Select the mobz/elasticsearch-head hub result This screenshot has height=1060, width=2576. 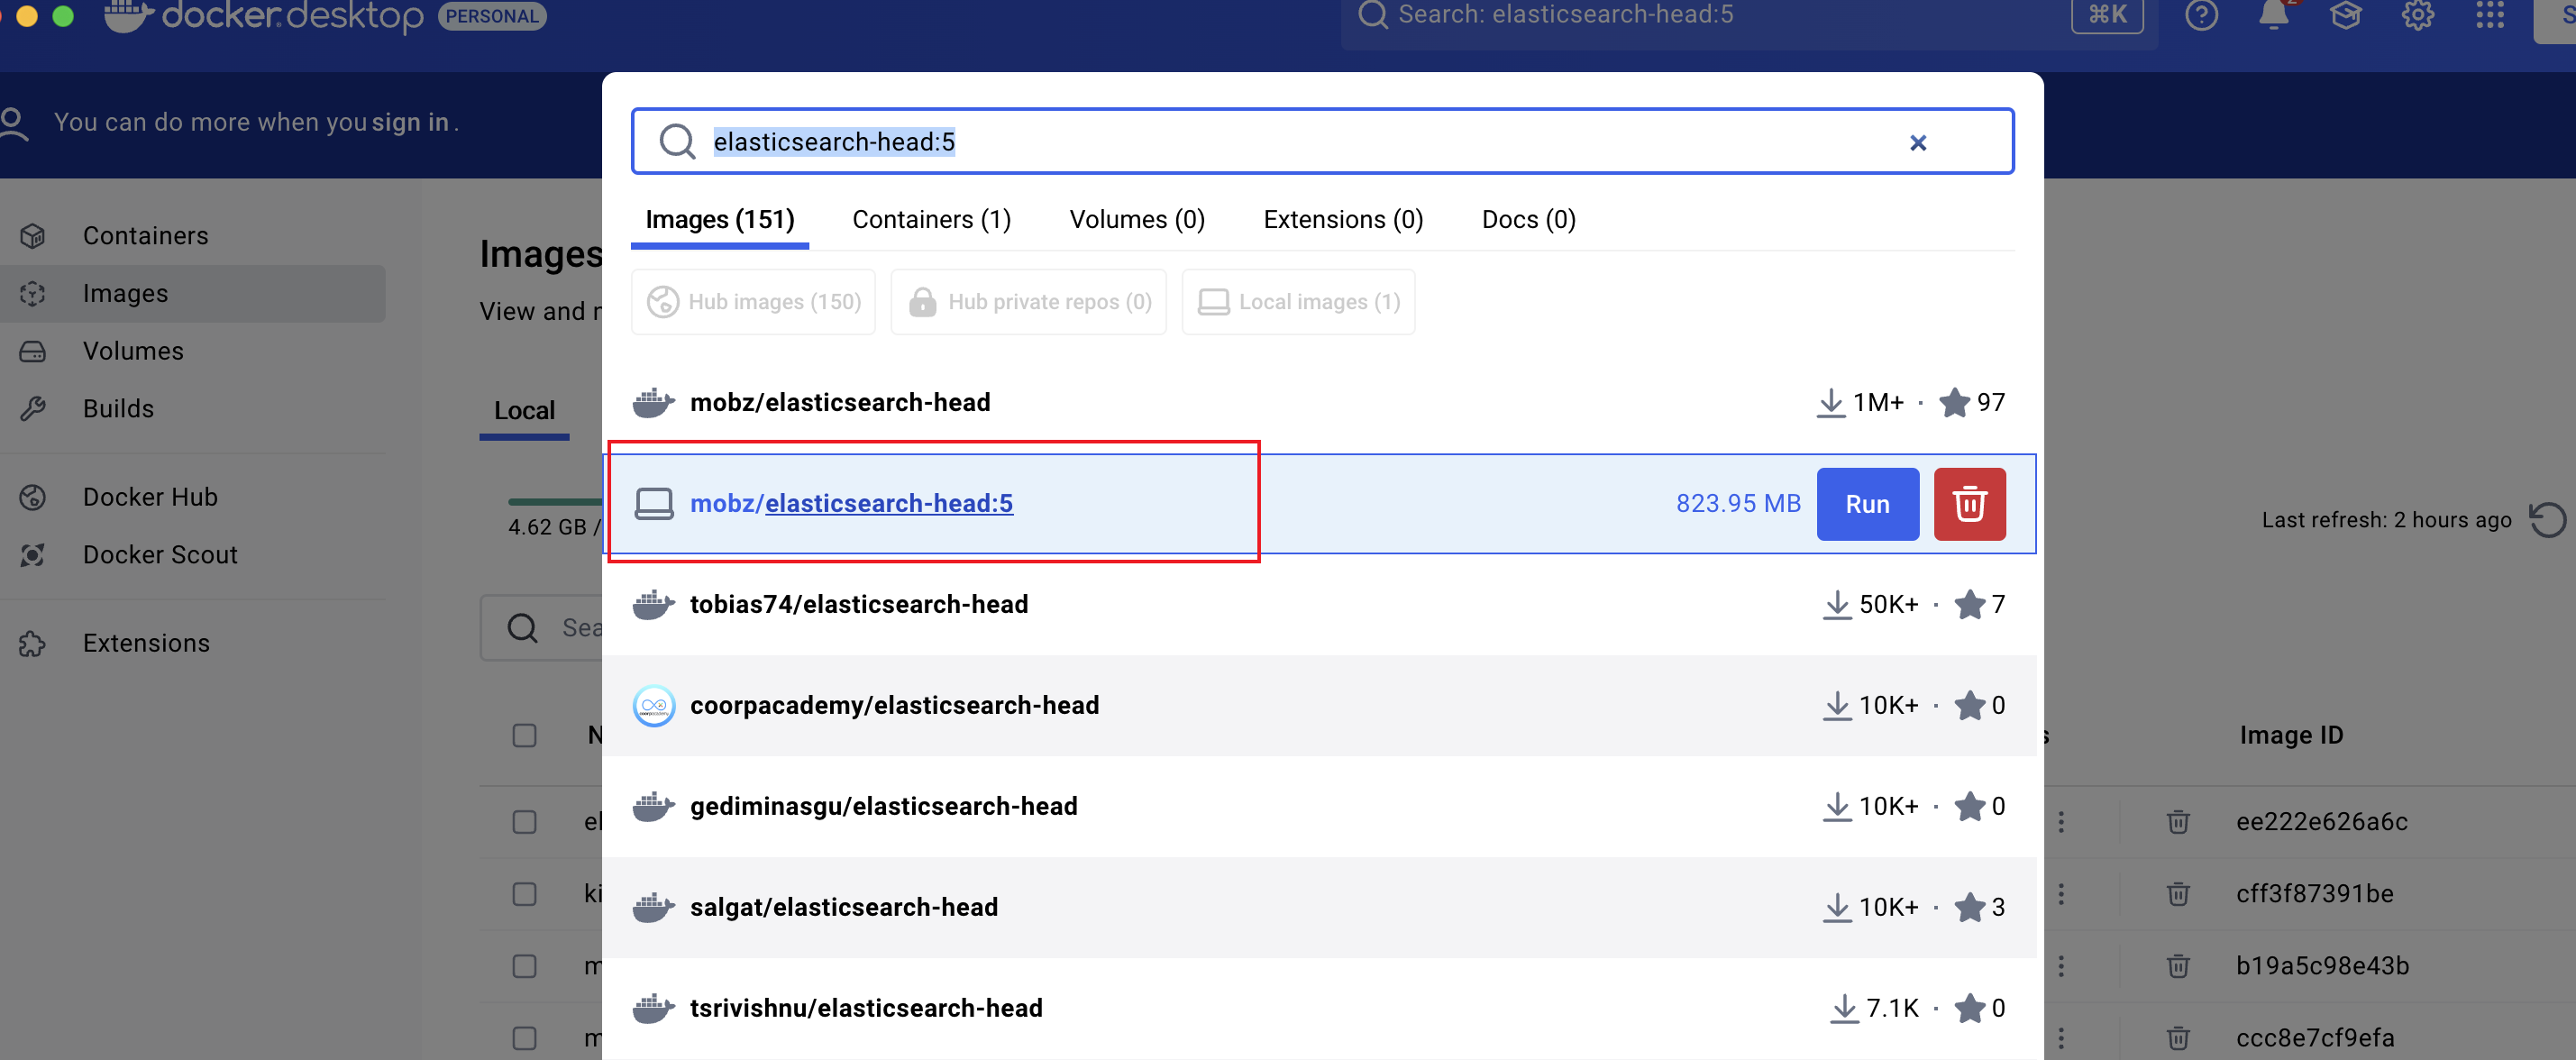[x=1319, y=403]
